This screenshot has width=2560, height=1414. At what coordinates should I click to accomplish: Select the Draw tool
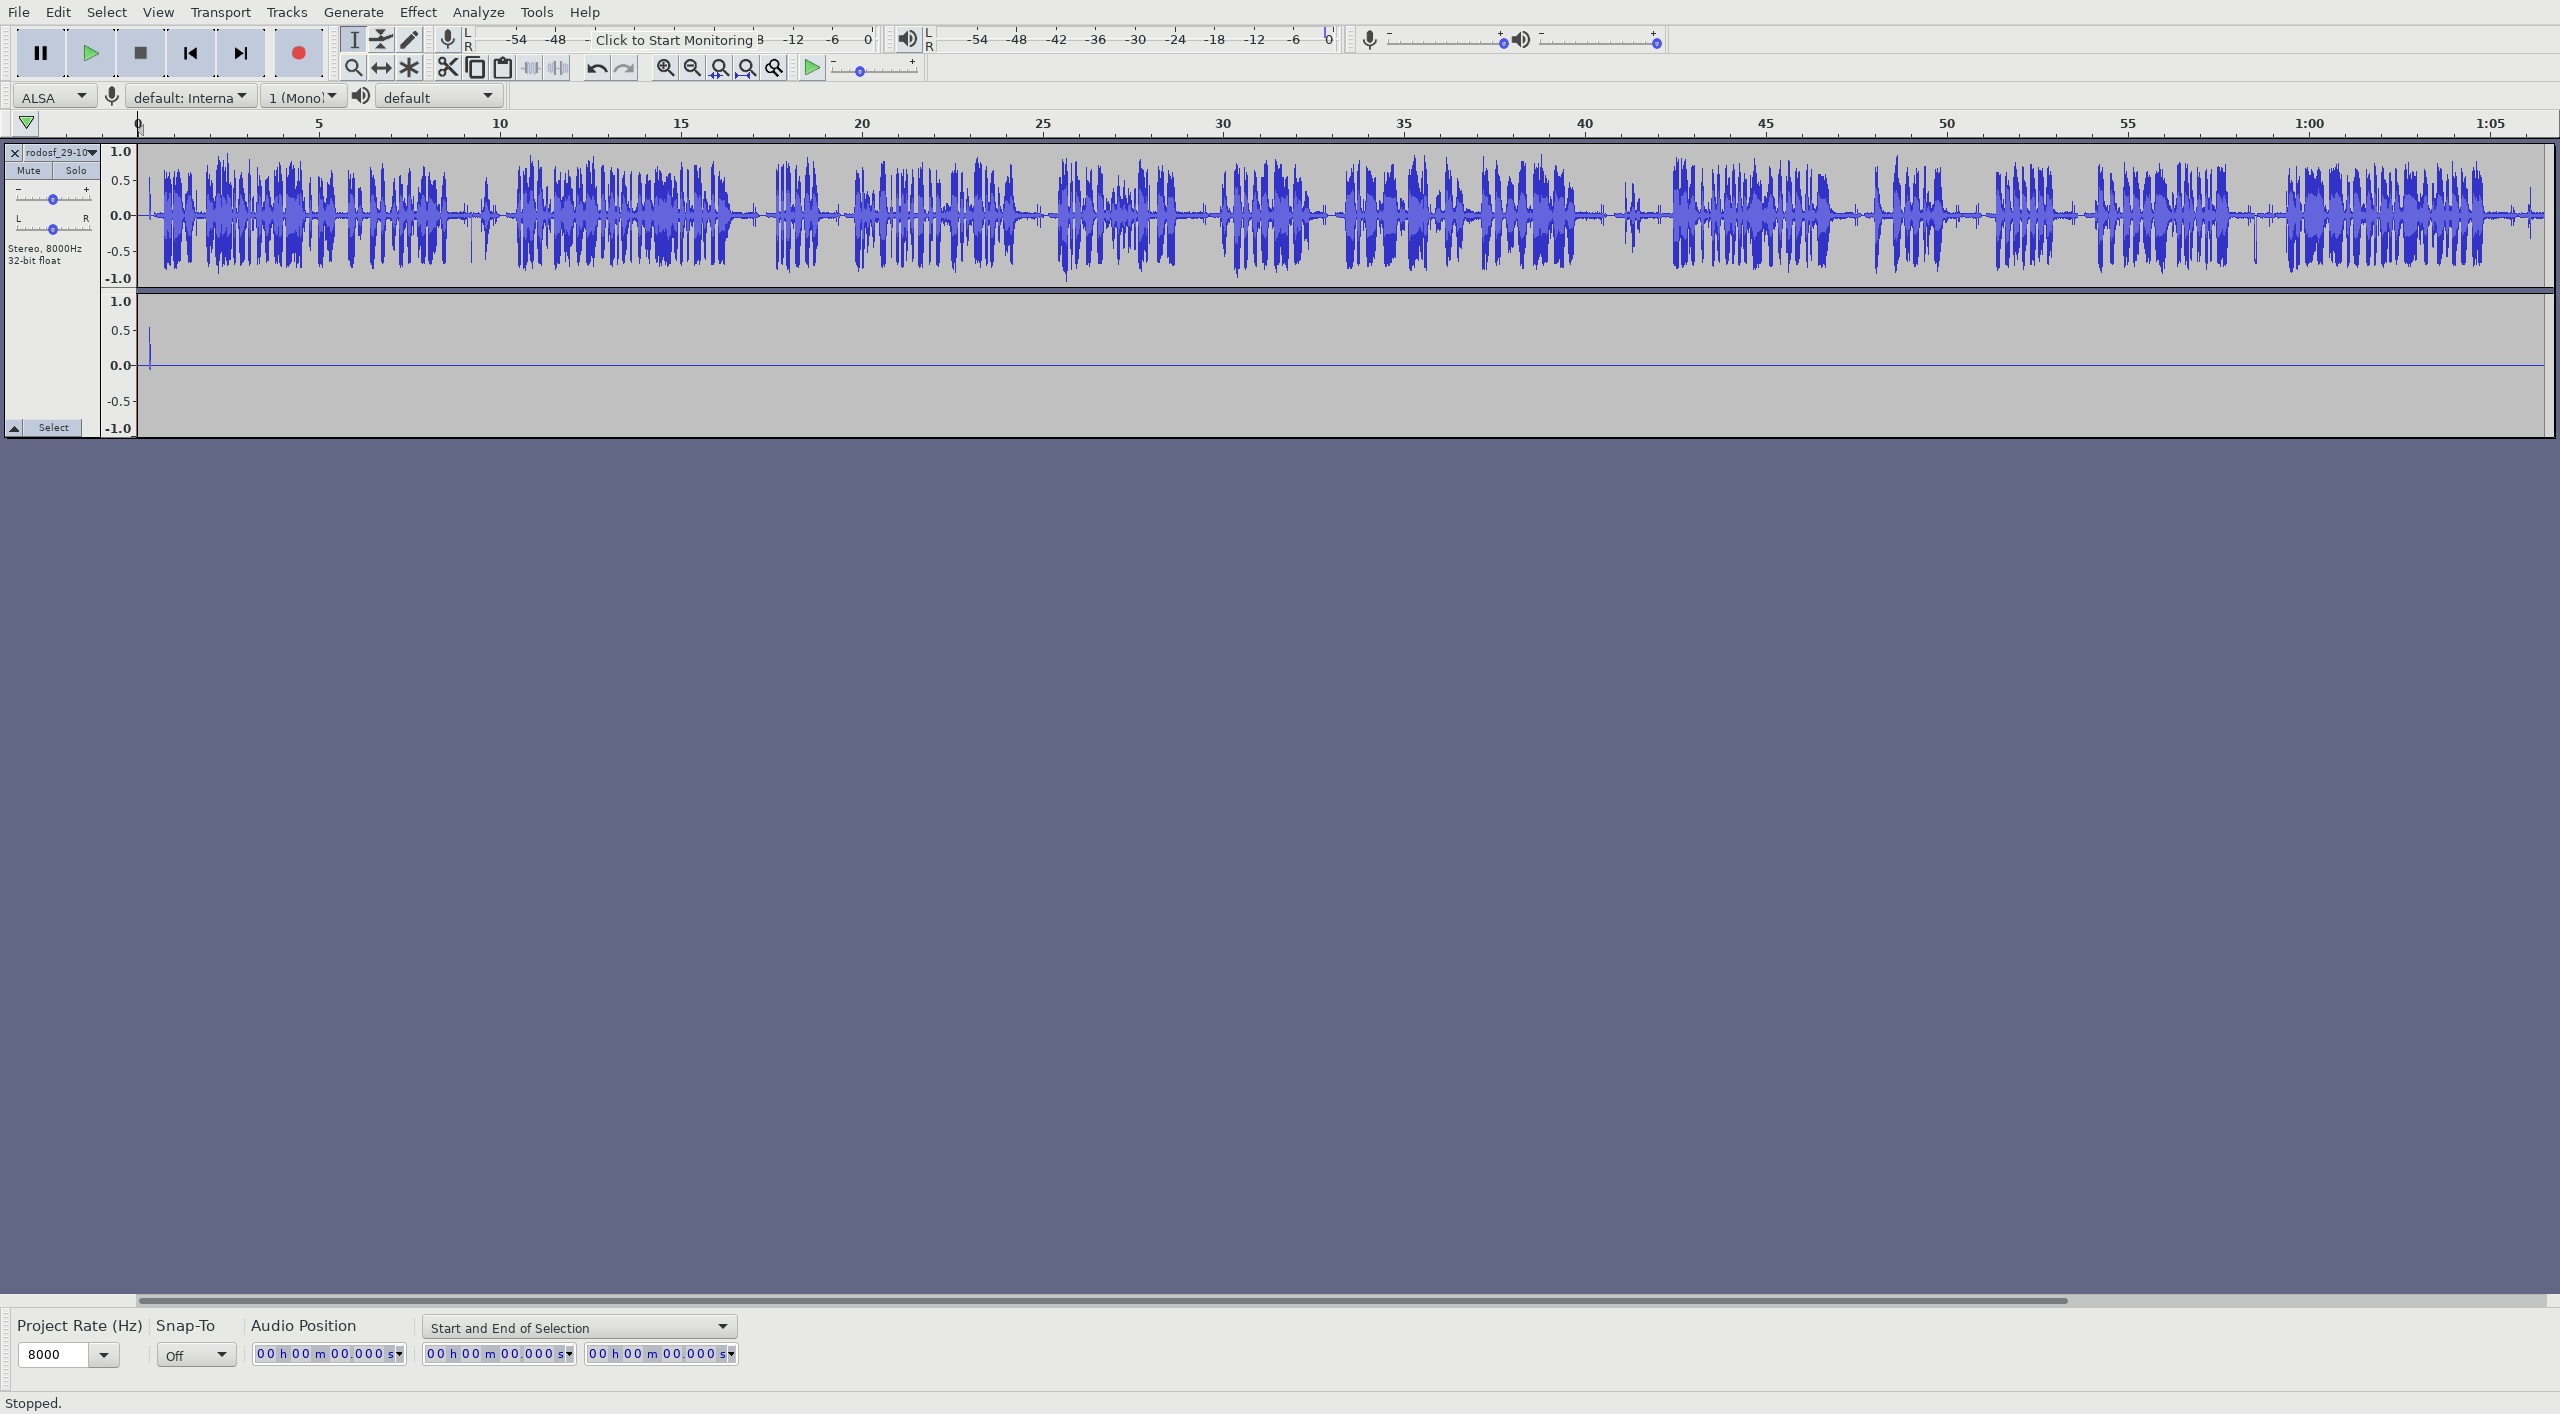tap(409, 39)
